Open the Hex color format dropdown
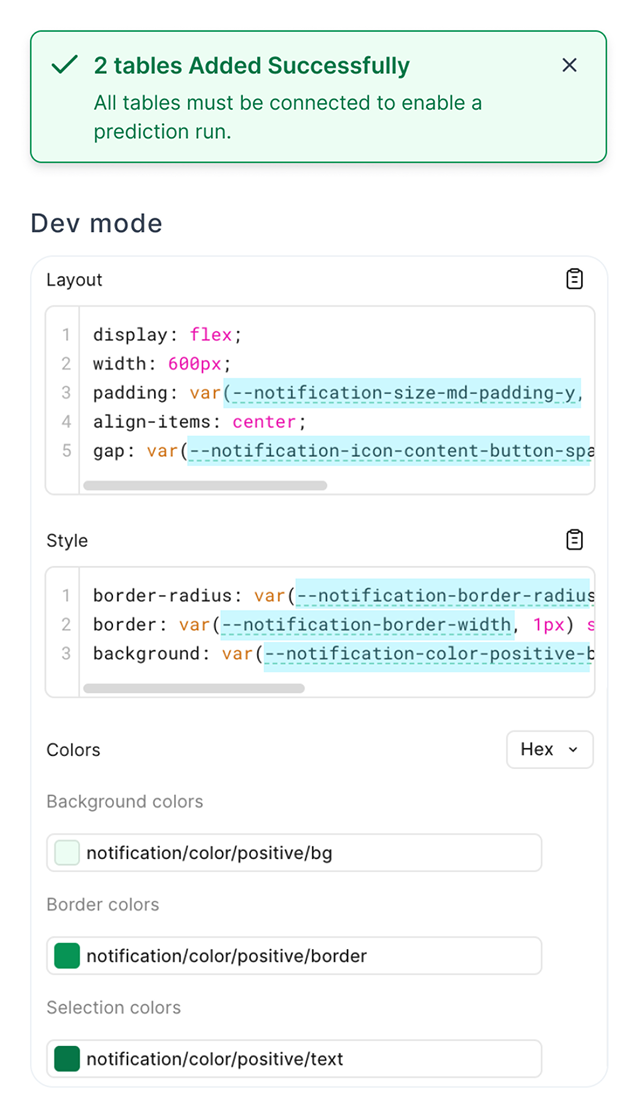 pos(549,749)
